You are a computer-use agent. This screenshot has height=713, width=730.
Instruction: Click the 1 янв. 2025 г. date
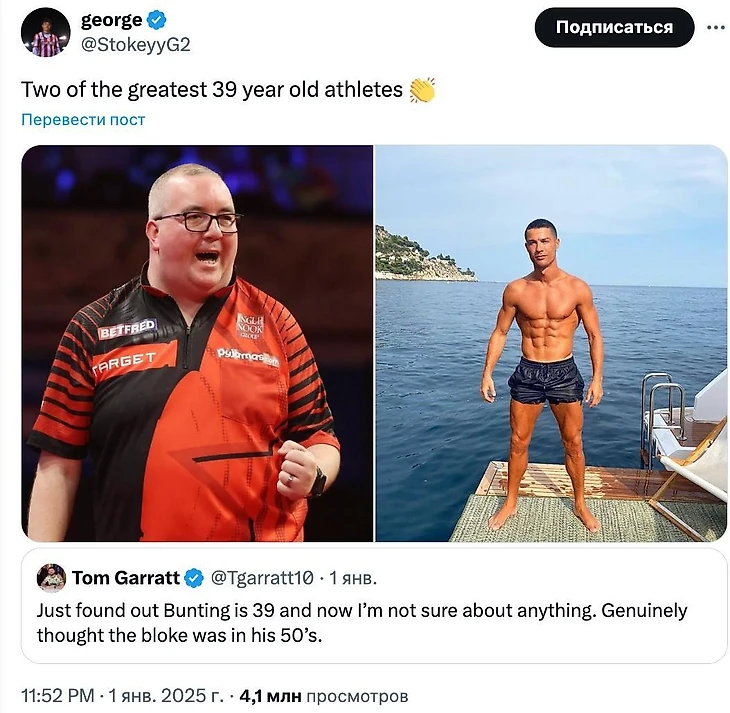click(166, 696)
